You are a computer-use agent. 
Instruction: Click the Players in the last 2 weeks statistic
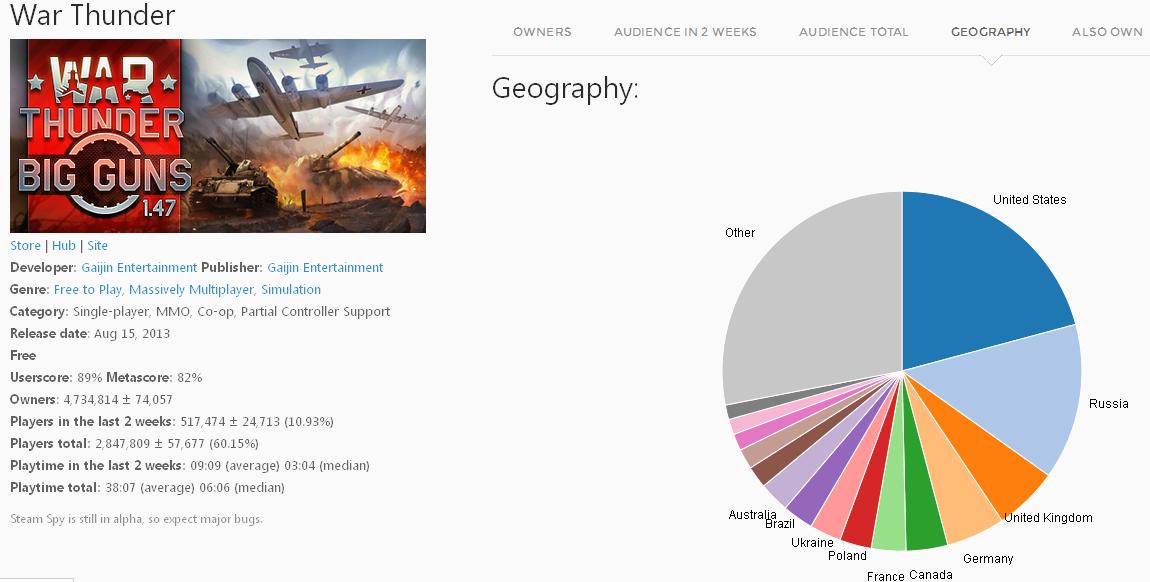click(172, 421)
